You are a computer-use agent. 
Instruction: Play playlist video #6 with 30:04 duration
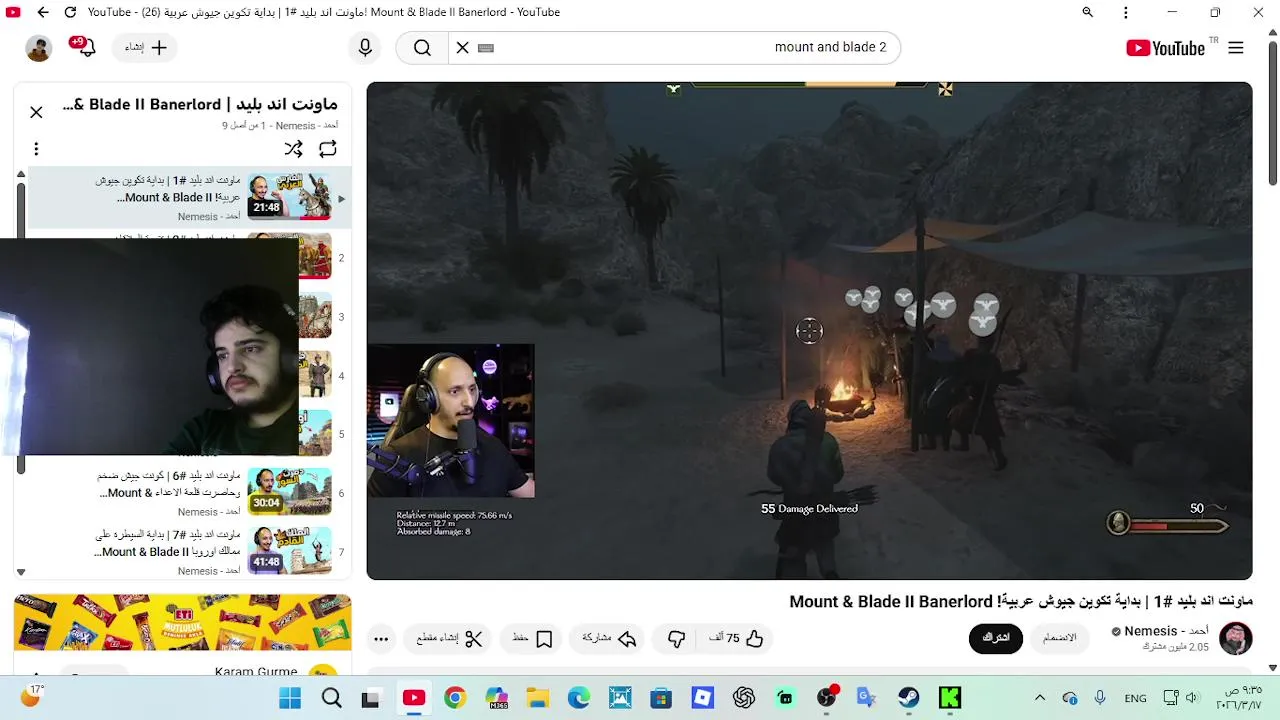(x=289, y=492)
